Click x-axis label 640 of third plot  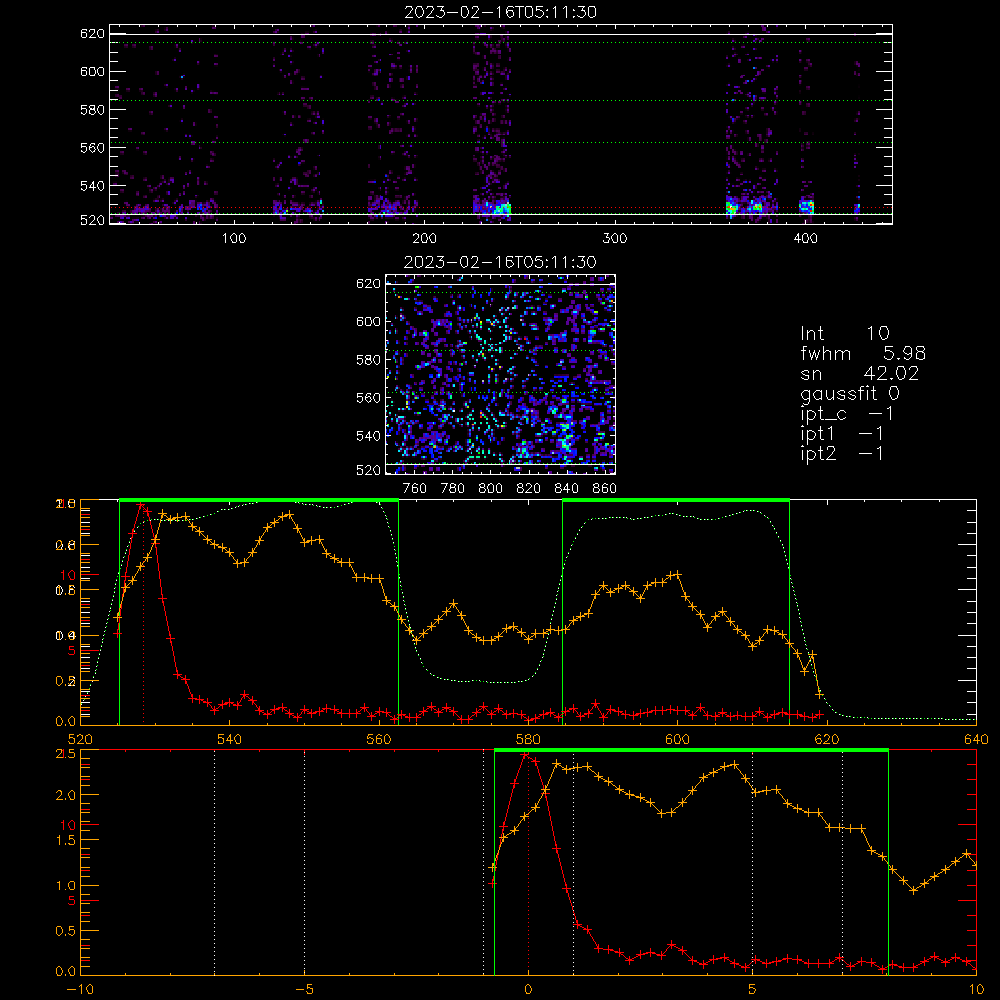[x=976, y=739]
